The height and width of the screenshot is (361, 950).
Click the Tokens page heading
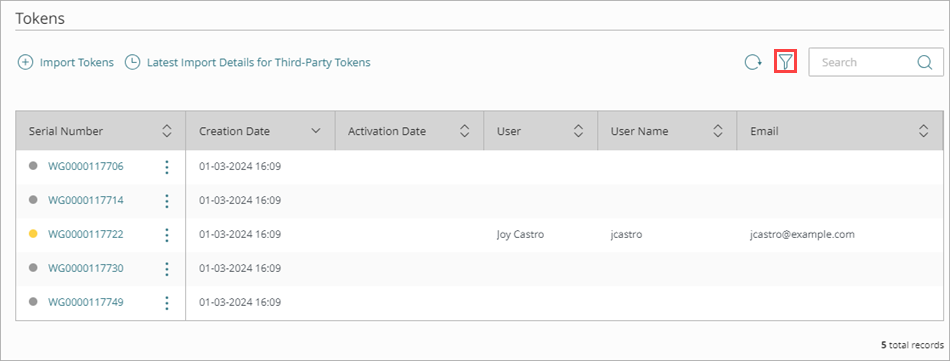[x=40, y=18]
